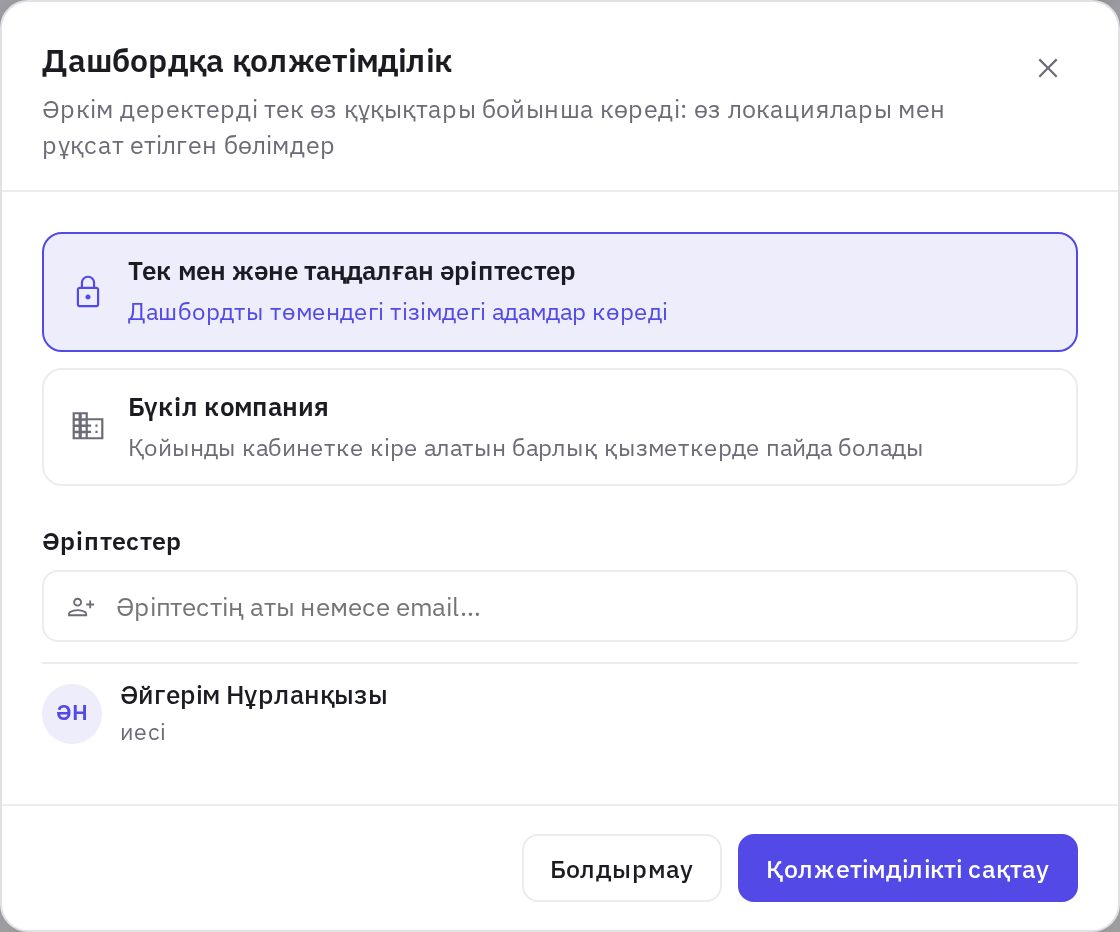1120x932 pixels.
Task: Click the 'иесі' role label
Action: [x=143, y=732]
